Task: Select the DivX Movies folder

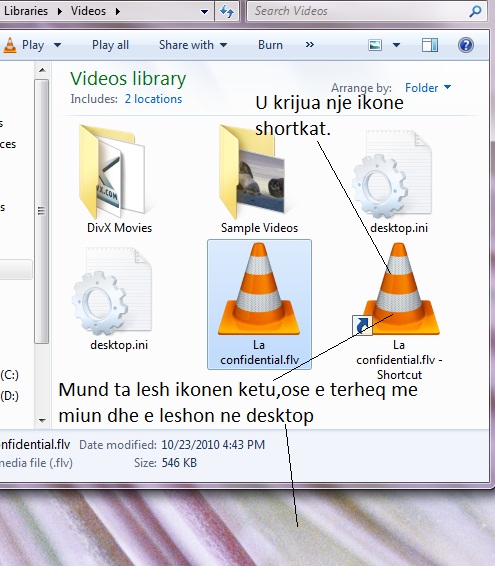Action: click(x=119, y=179)
